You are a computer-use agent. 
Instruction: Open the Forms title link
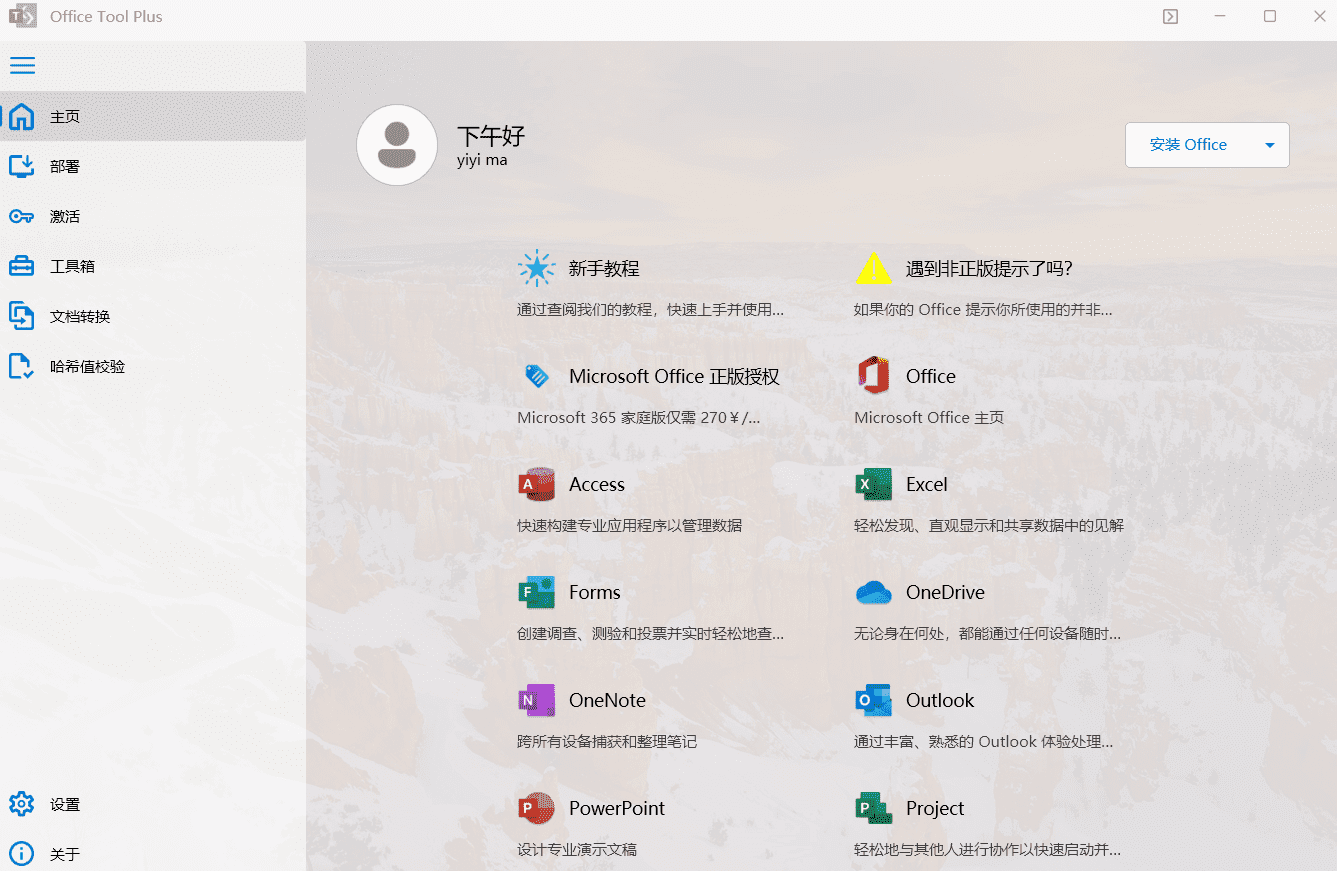[x=595, y=592]
